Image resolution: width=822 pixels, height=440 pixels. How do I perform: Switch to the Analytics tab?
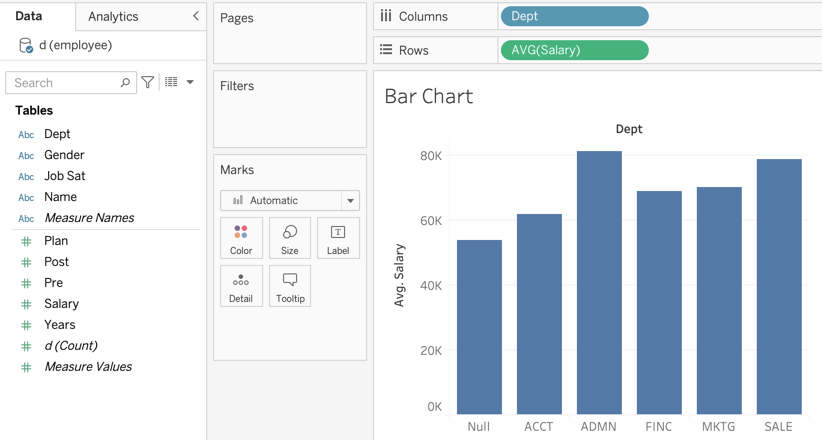point(113,16)
